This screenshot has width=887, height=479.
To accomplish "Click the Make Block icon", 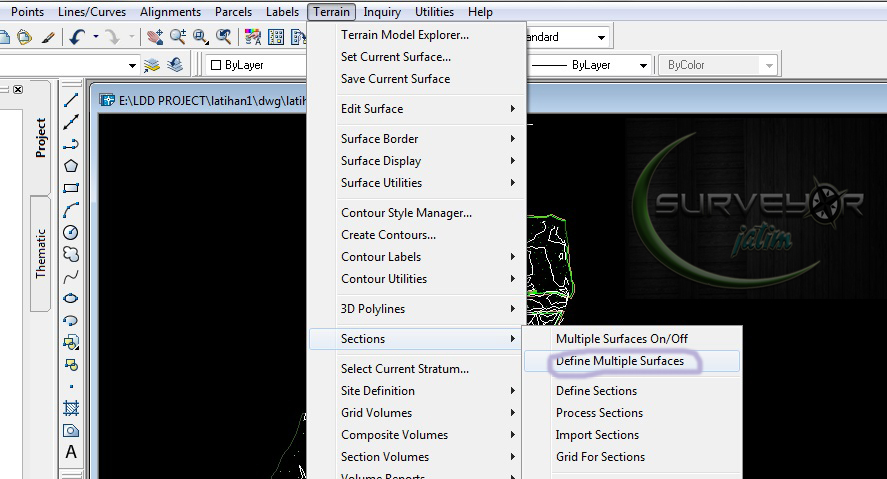I will pyautogui.click(x=71, y=365).
